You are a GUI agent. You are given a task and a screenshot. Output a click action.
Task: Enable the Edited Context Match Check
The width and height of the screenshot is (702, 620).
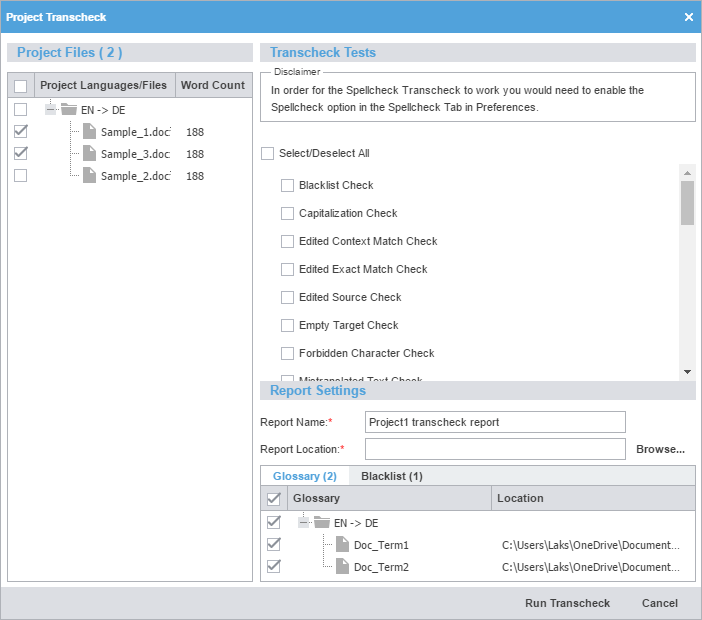(x=287, y=241)
